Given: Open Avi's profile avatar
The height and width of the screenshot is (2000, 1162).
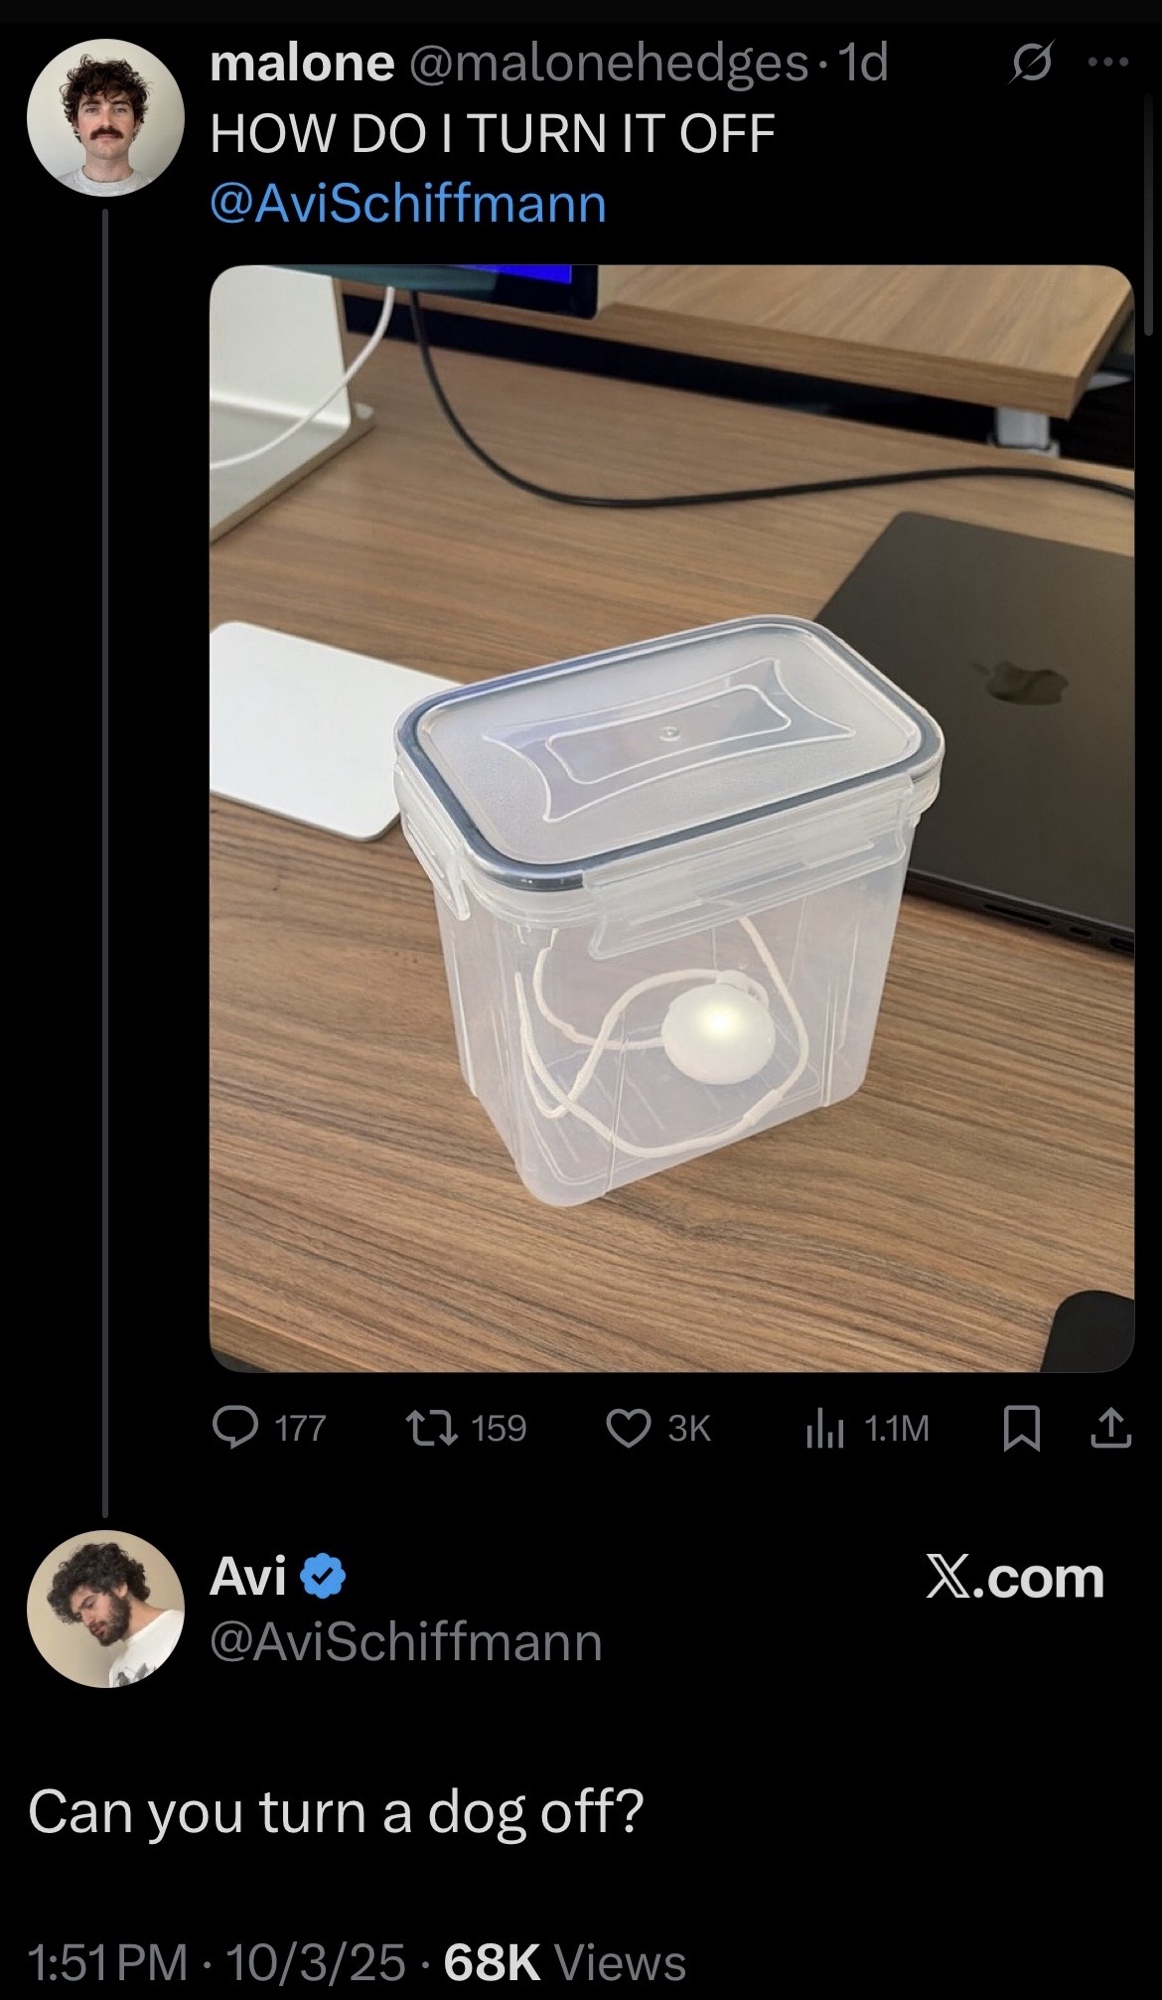Looking at the screenshot, I should pyautogui.click(x=105, y=1609).
